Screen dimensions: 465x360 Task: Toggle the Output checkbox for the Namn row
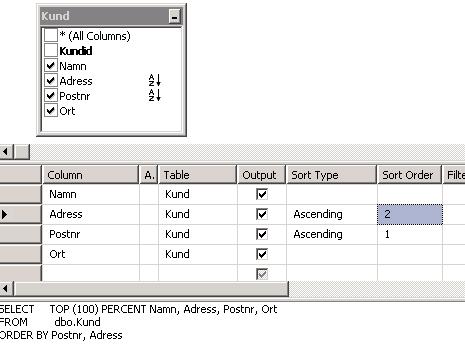pyautogui.click(x=262, y=194)
